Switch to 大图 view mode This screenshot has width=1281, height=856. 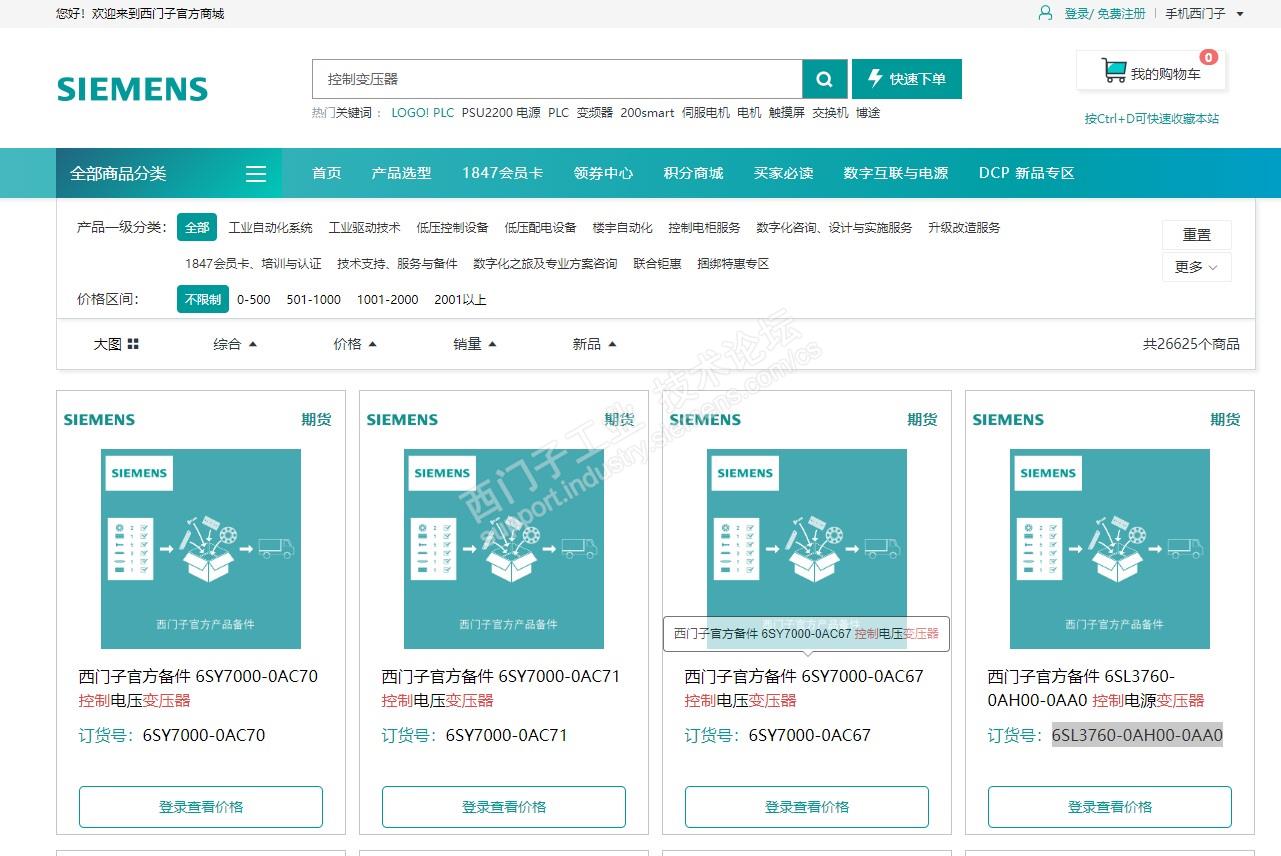(x=116, y=344)
